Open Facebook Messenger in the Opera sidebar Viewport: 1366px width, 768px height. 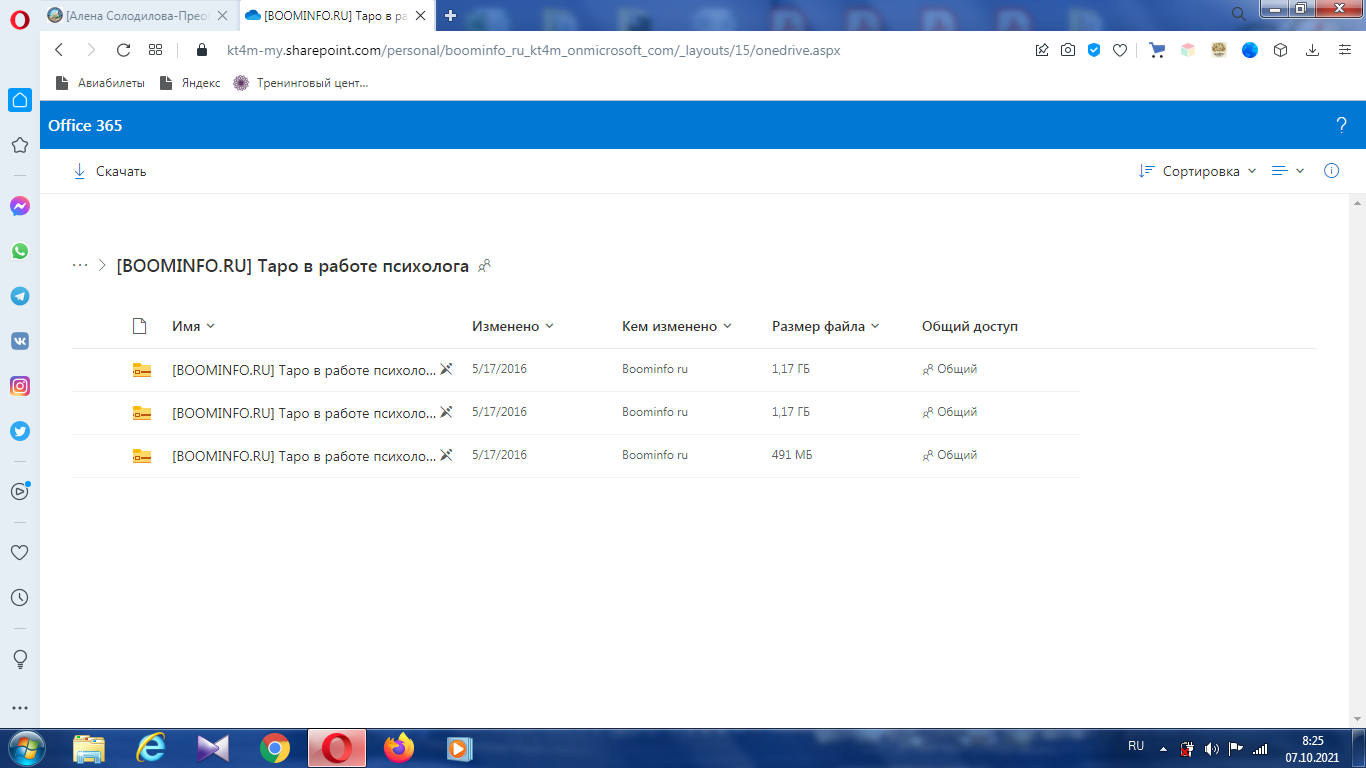[20, 206]
